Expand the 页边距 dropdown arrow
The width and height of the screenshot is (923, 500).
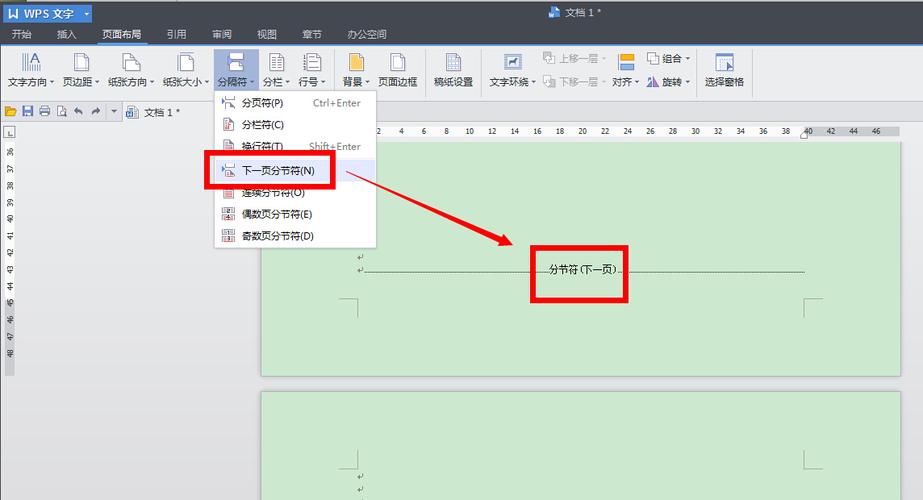tap(97, 82)
